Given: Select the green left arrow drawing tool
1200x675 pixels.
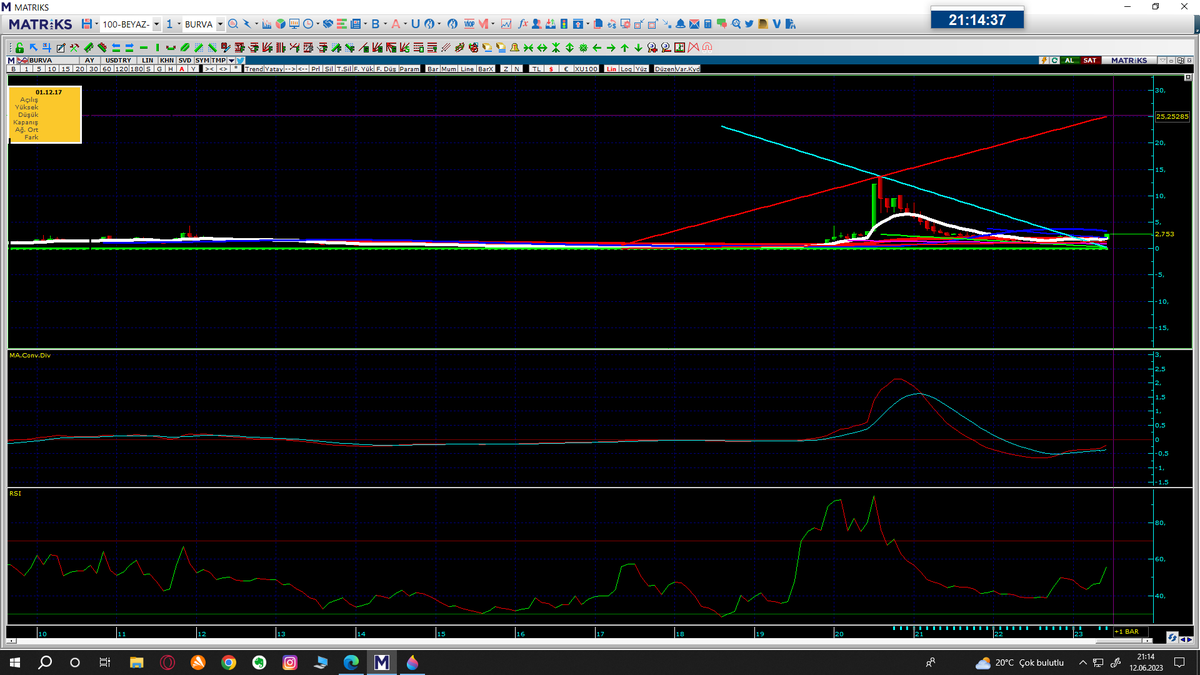Looking at the screenshot, I should [597, 47].
